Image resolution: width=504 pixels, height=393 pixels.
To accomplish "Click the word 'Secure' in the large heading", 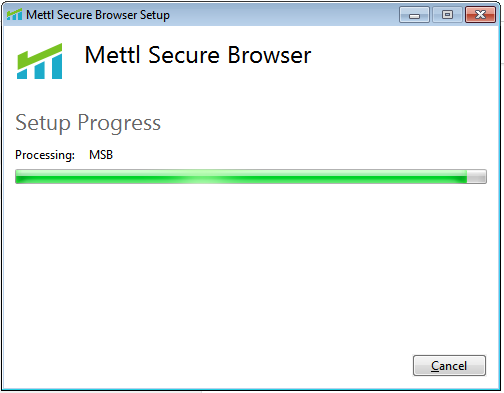I will (184, 55).
